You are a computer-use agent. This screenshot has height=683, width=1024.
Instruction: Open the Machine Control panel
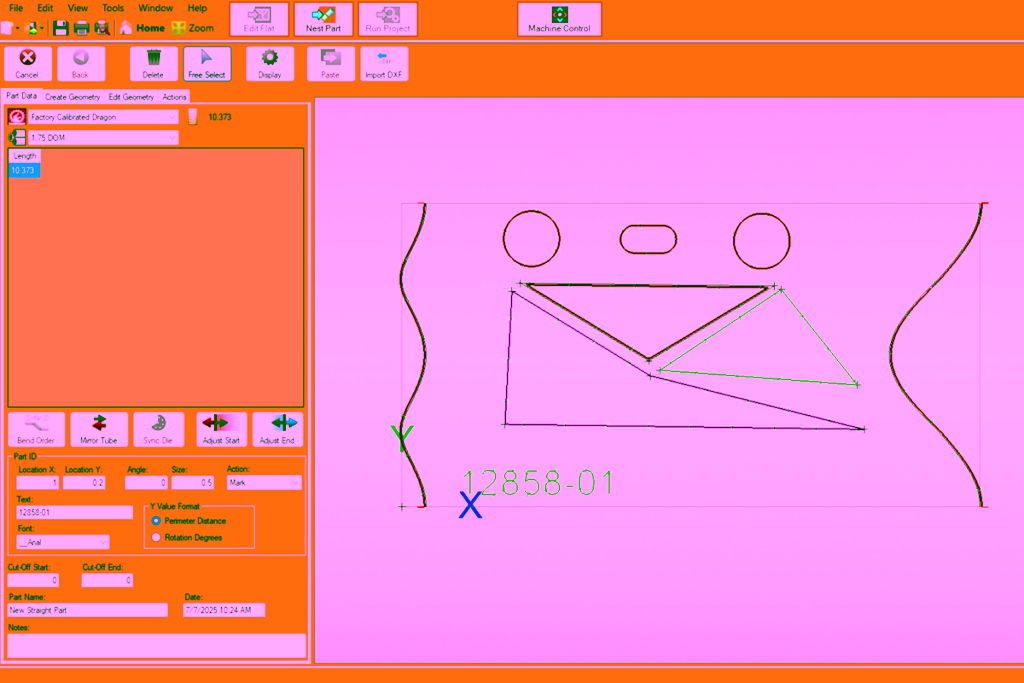tap(560, 19)
